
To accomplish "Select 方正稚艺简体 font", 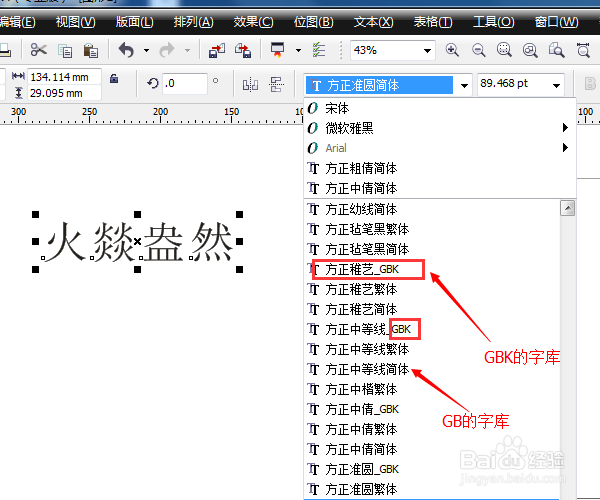I will tap(432, 309).
